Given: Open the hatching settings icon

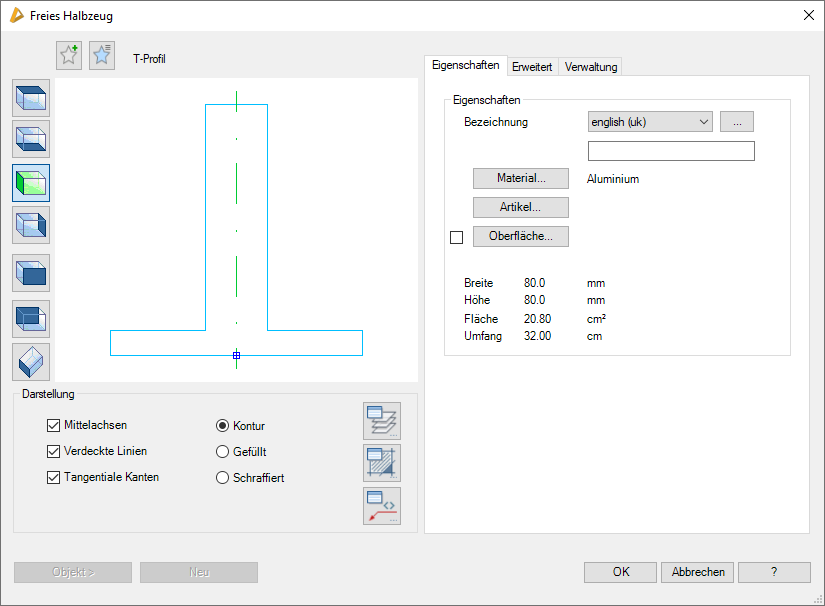Looking at the screenshot, I should tap(382, 464).
